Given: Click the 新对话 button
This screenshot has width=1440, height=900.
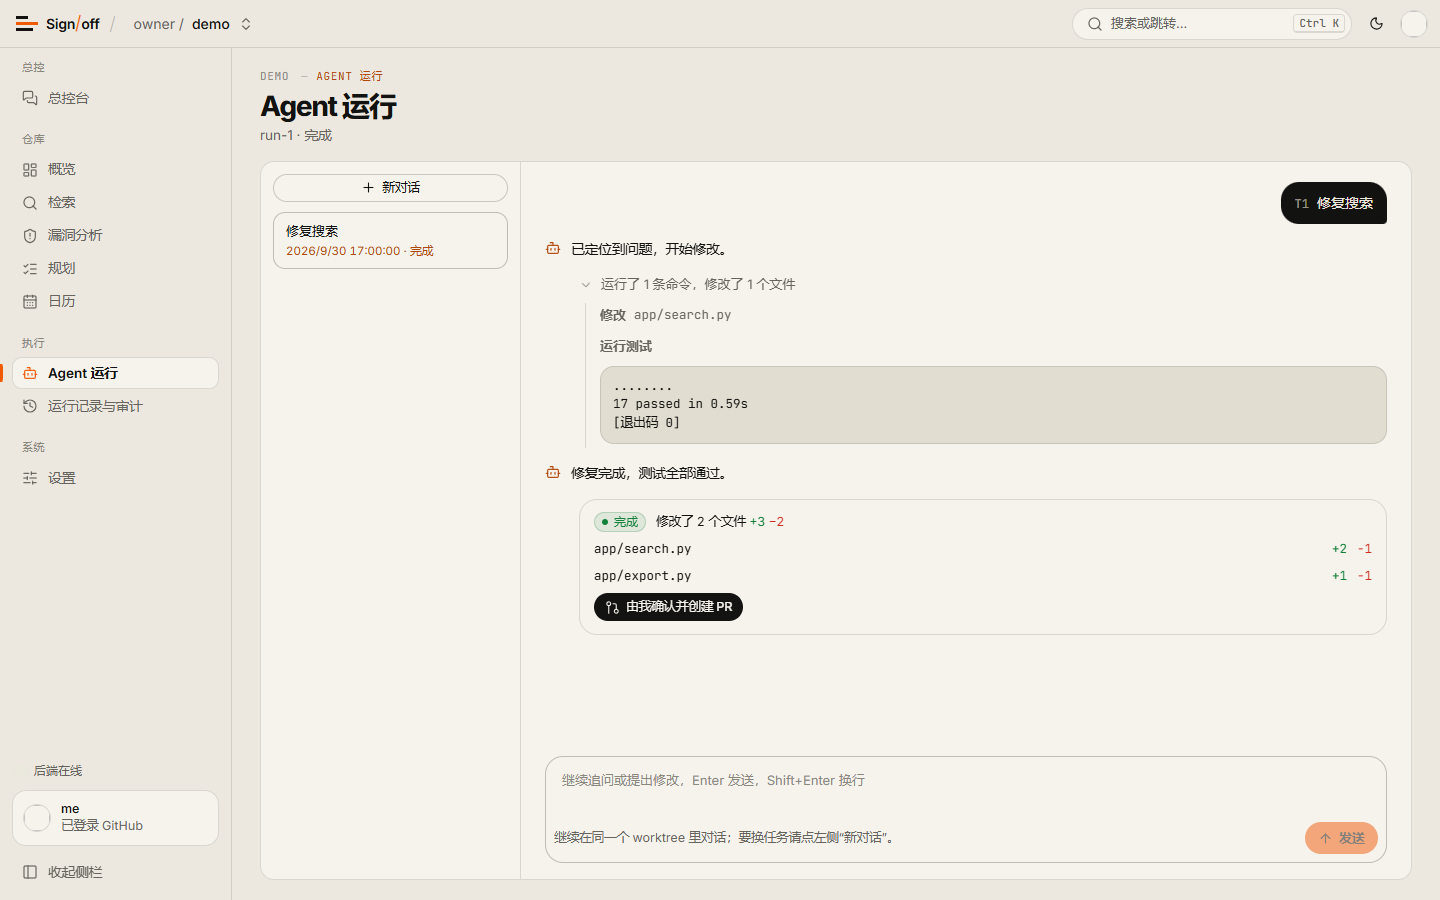Looking at the screenshot, I should 390,188.
